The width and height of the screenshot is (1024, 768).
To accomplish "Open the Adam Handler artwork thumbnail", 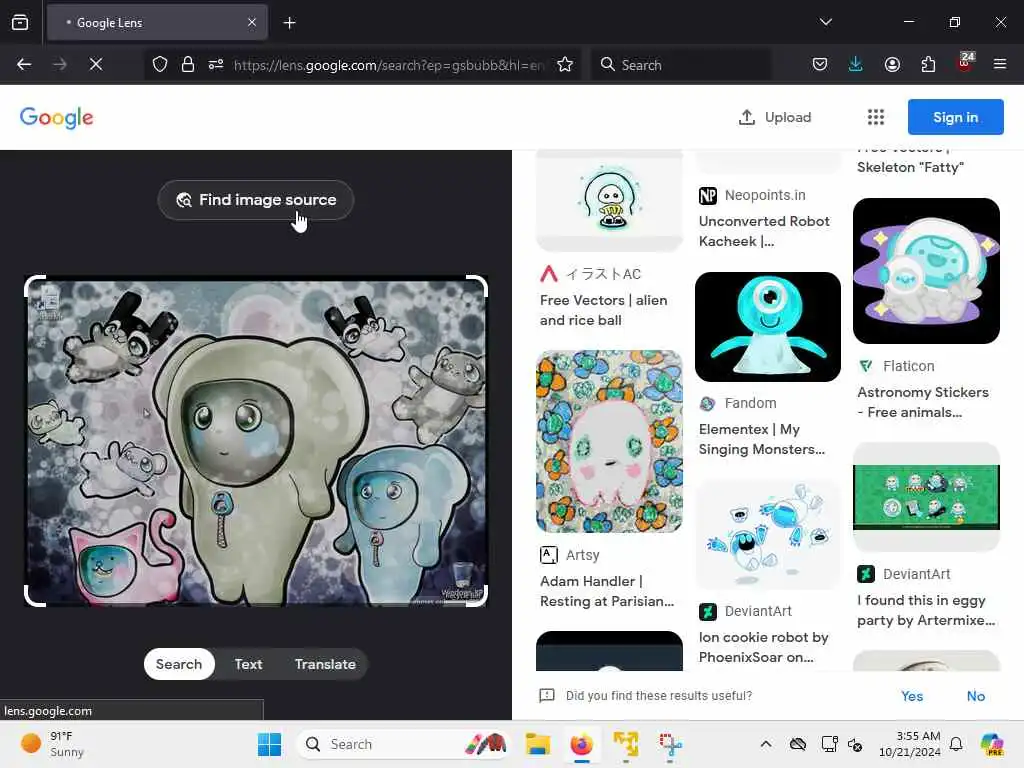I will [609, 441].
